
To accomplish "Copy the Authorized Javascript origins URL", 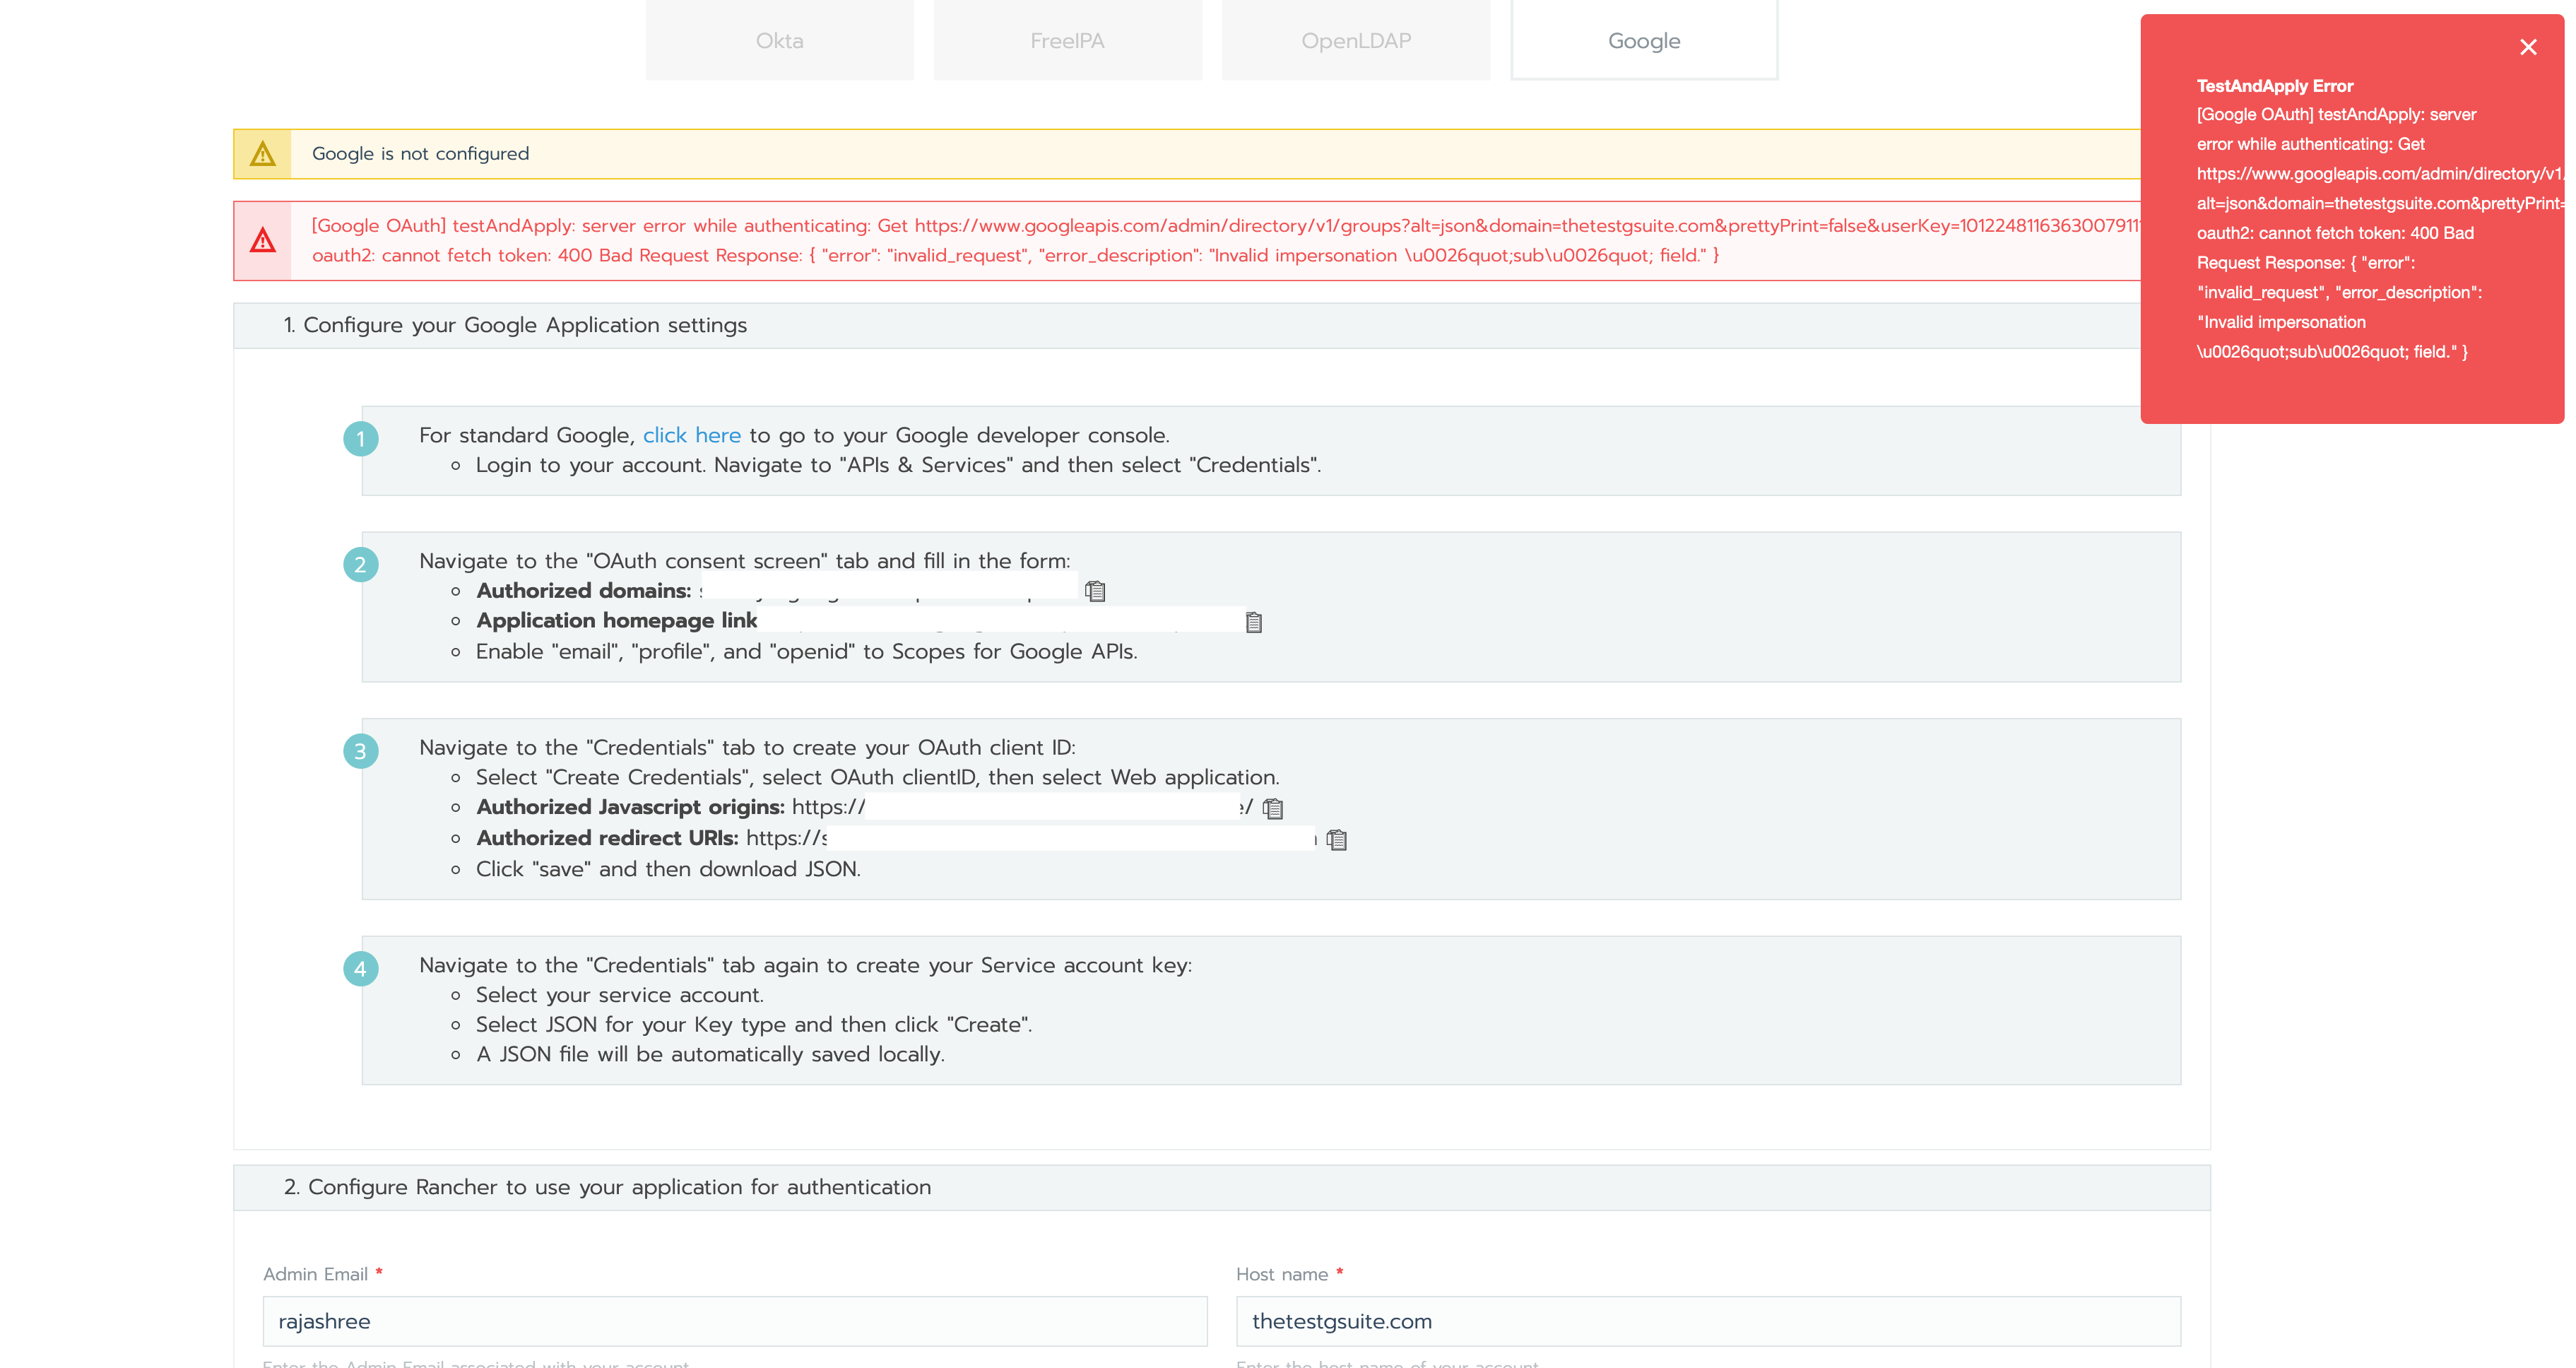I will tap(1273, 808).
